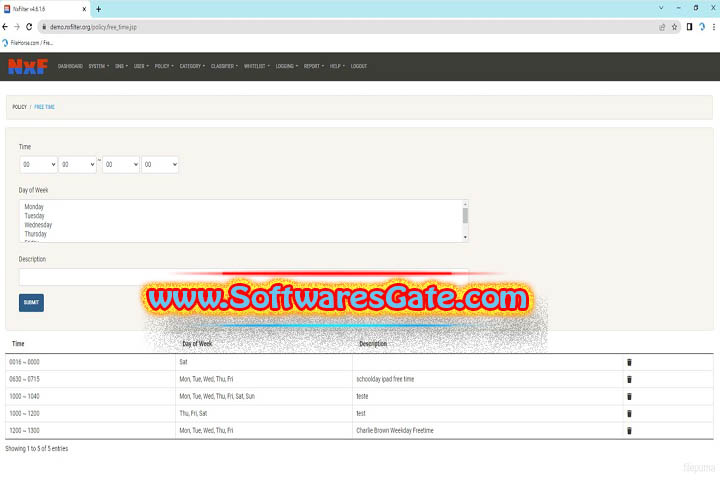Open the start hour dropdown

coord(39,164)
